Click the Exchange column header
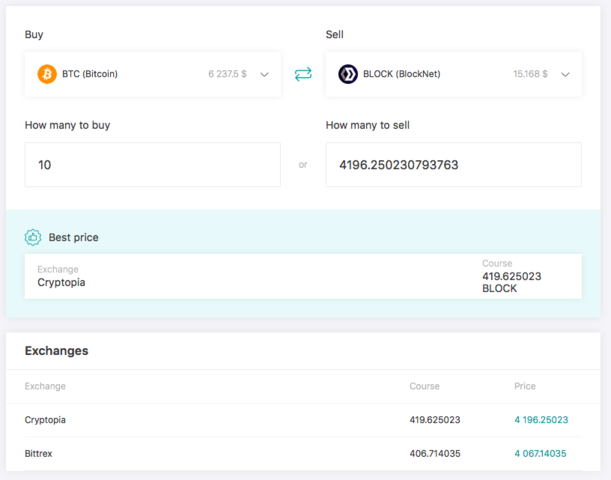 click(x=45, y=386)
